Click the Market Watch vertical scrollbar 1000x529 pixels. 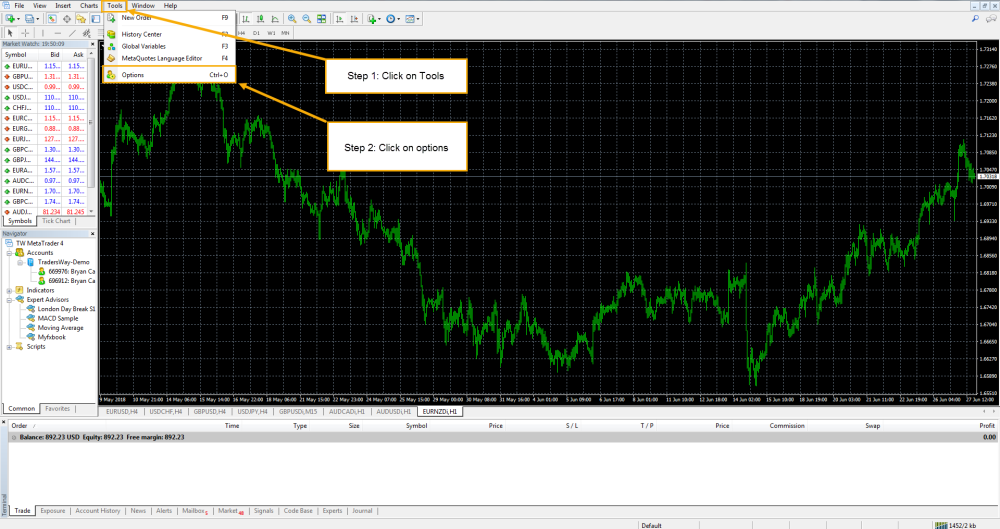click(92, 131)
